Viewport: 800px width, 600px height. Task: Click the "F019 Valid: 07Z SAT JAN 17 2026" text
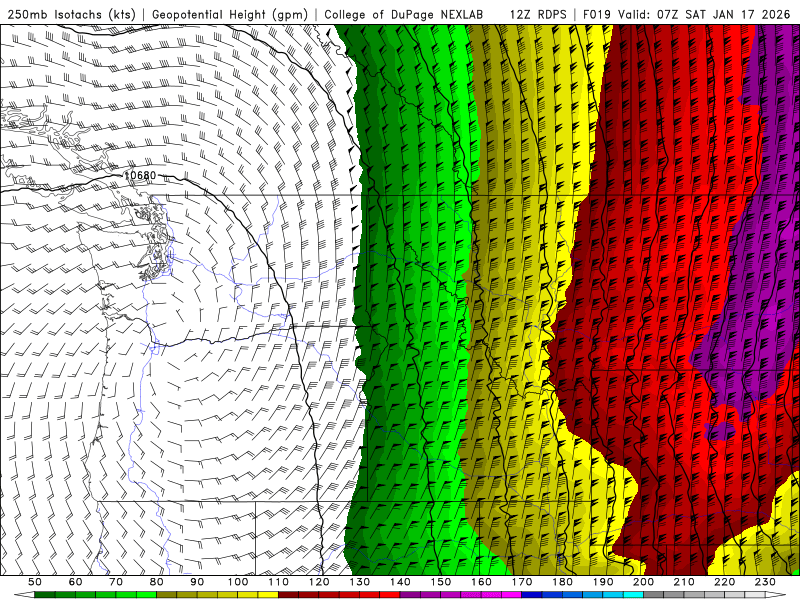(686, 14)
